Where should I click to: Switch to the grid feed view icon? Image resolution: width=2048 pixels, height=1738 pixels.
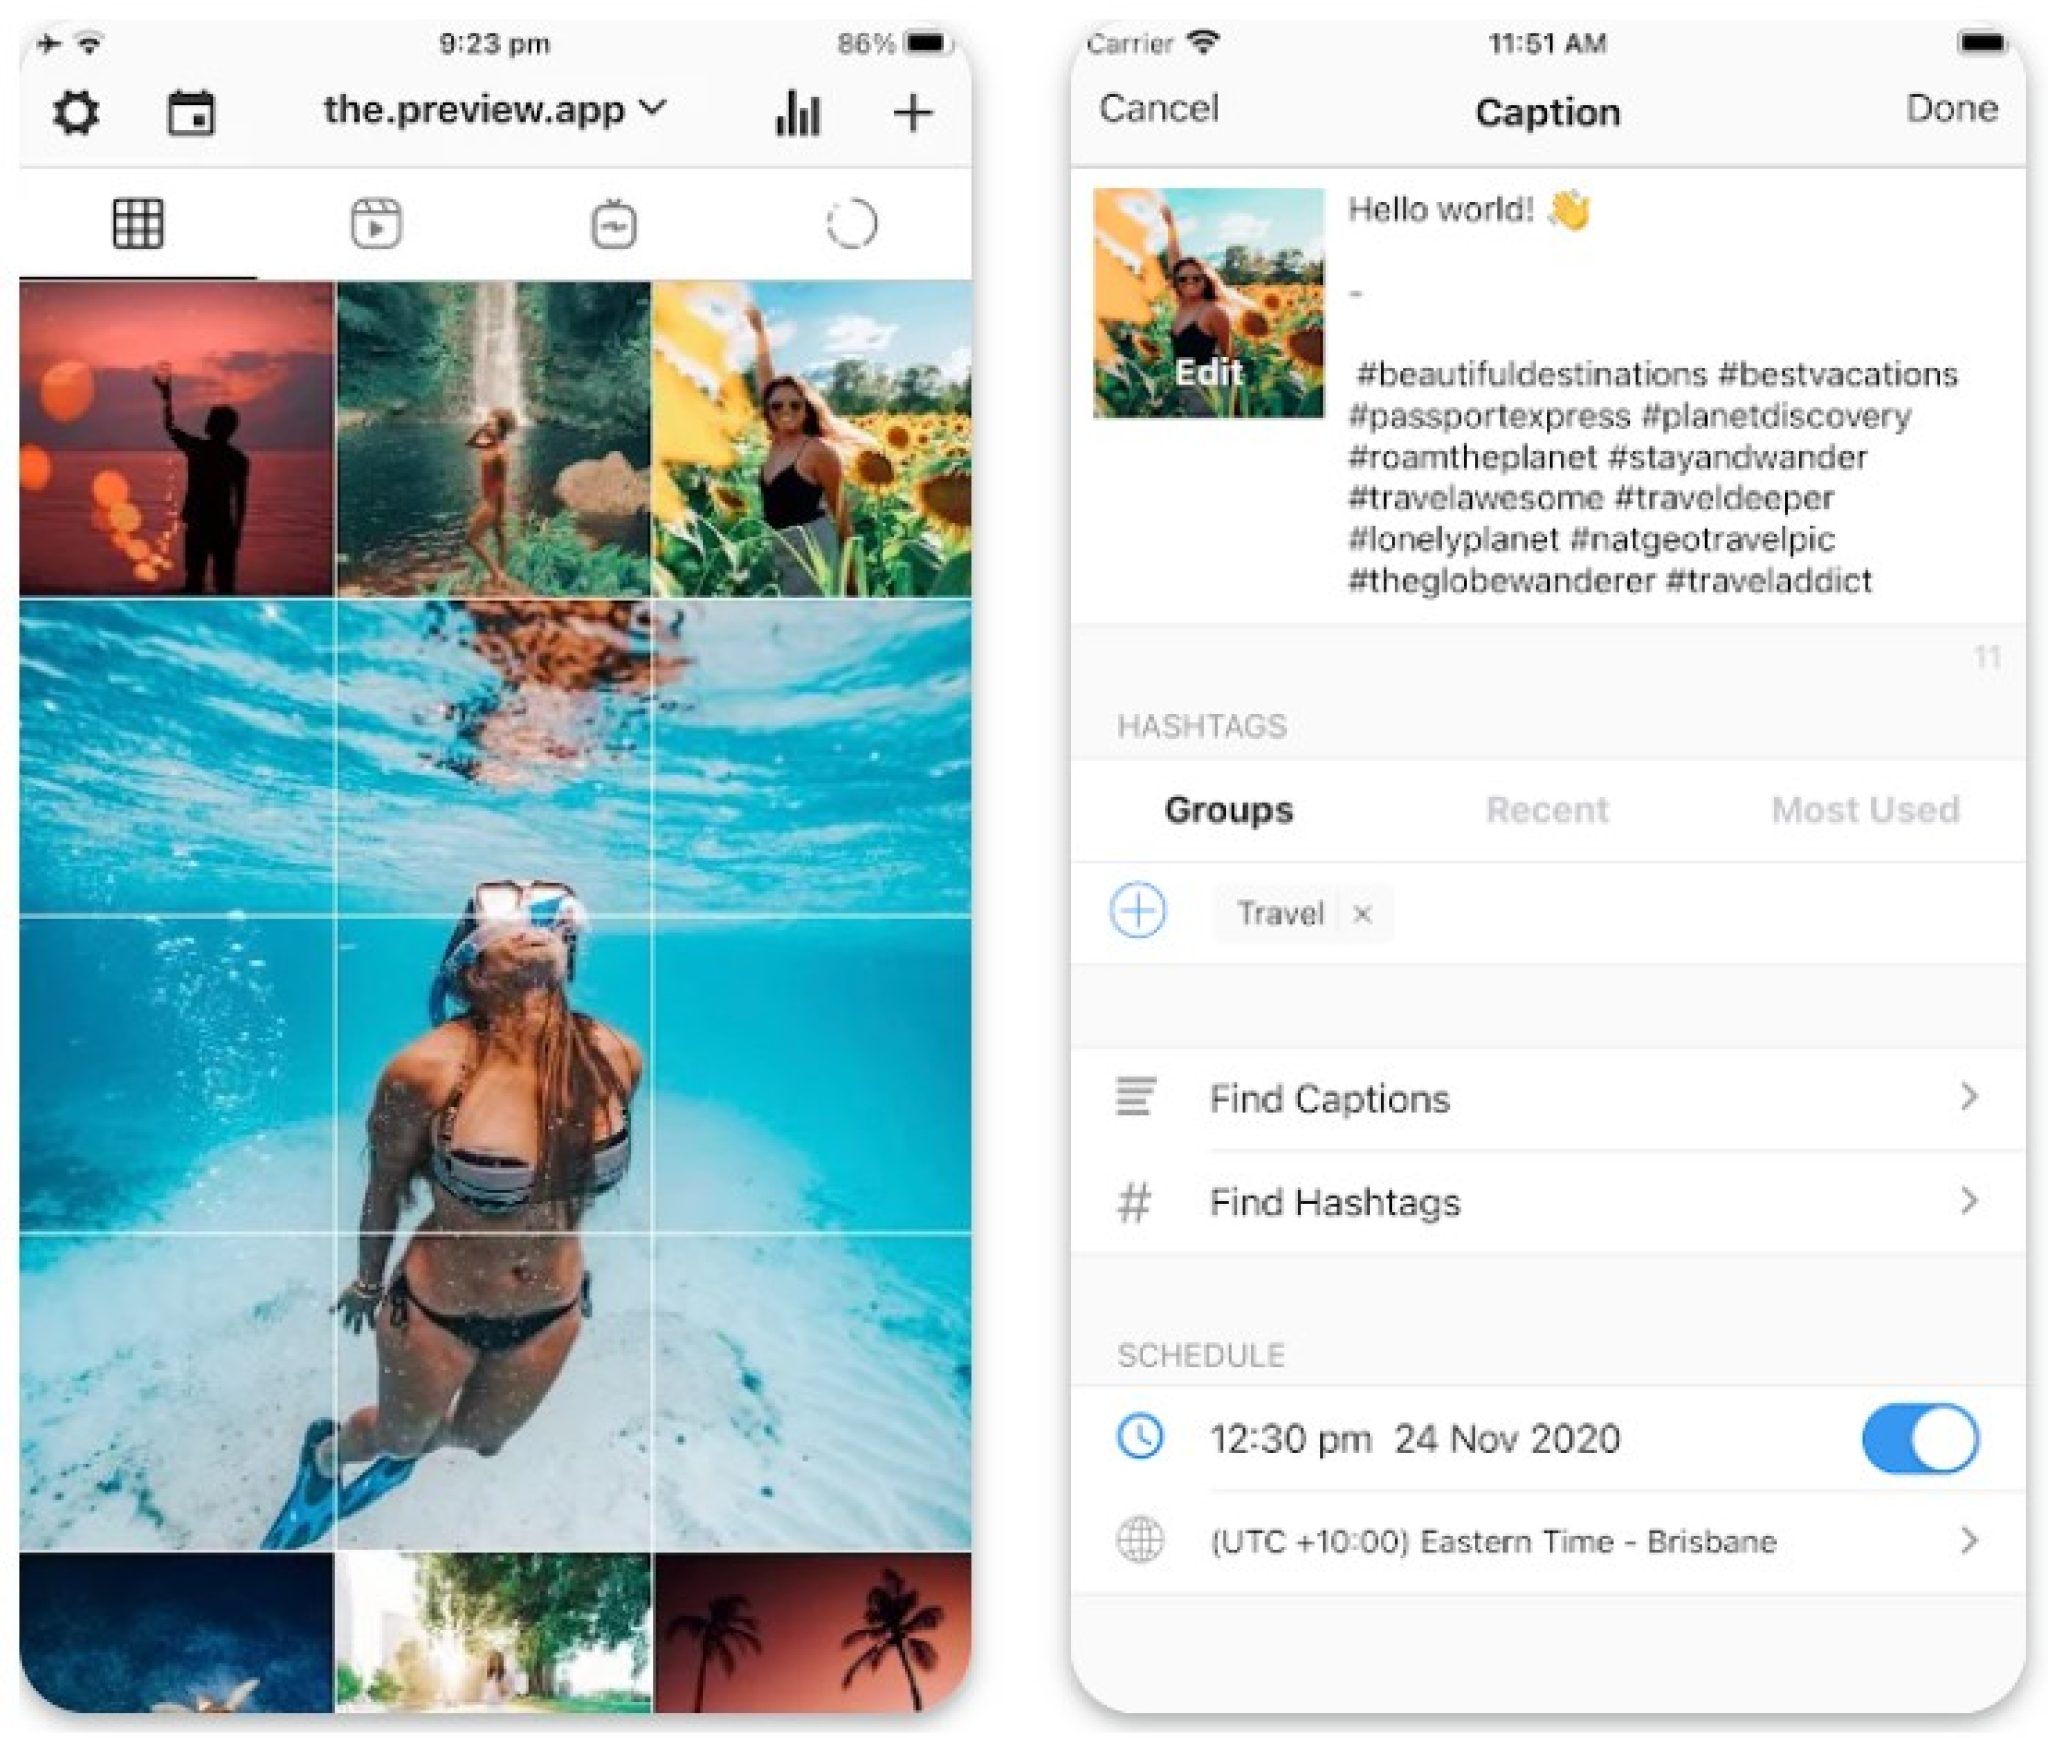(138, 222)
